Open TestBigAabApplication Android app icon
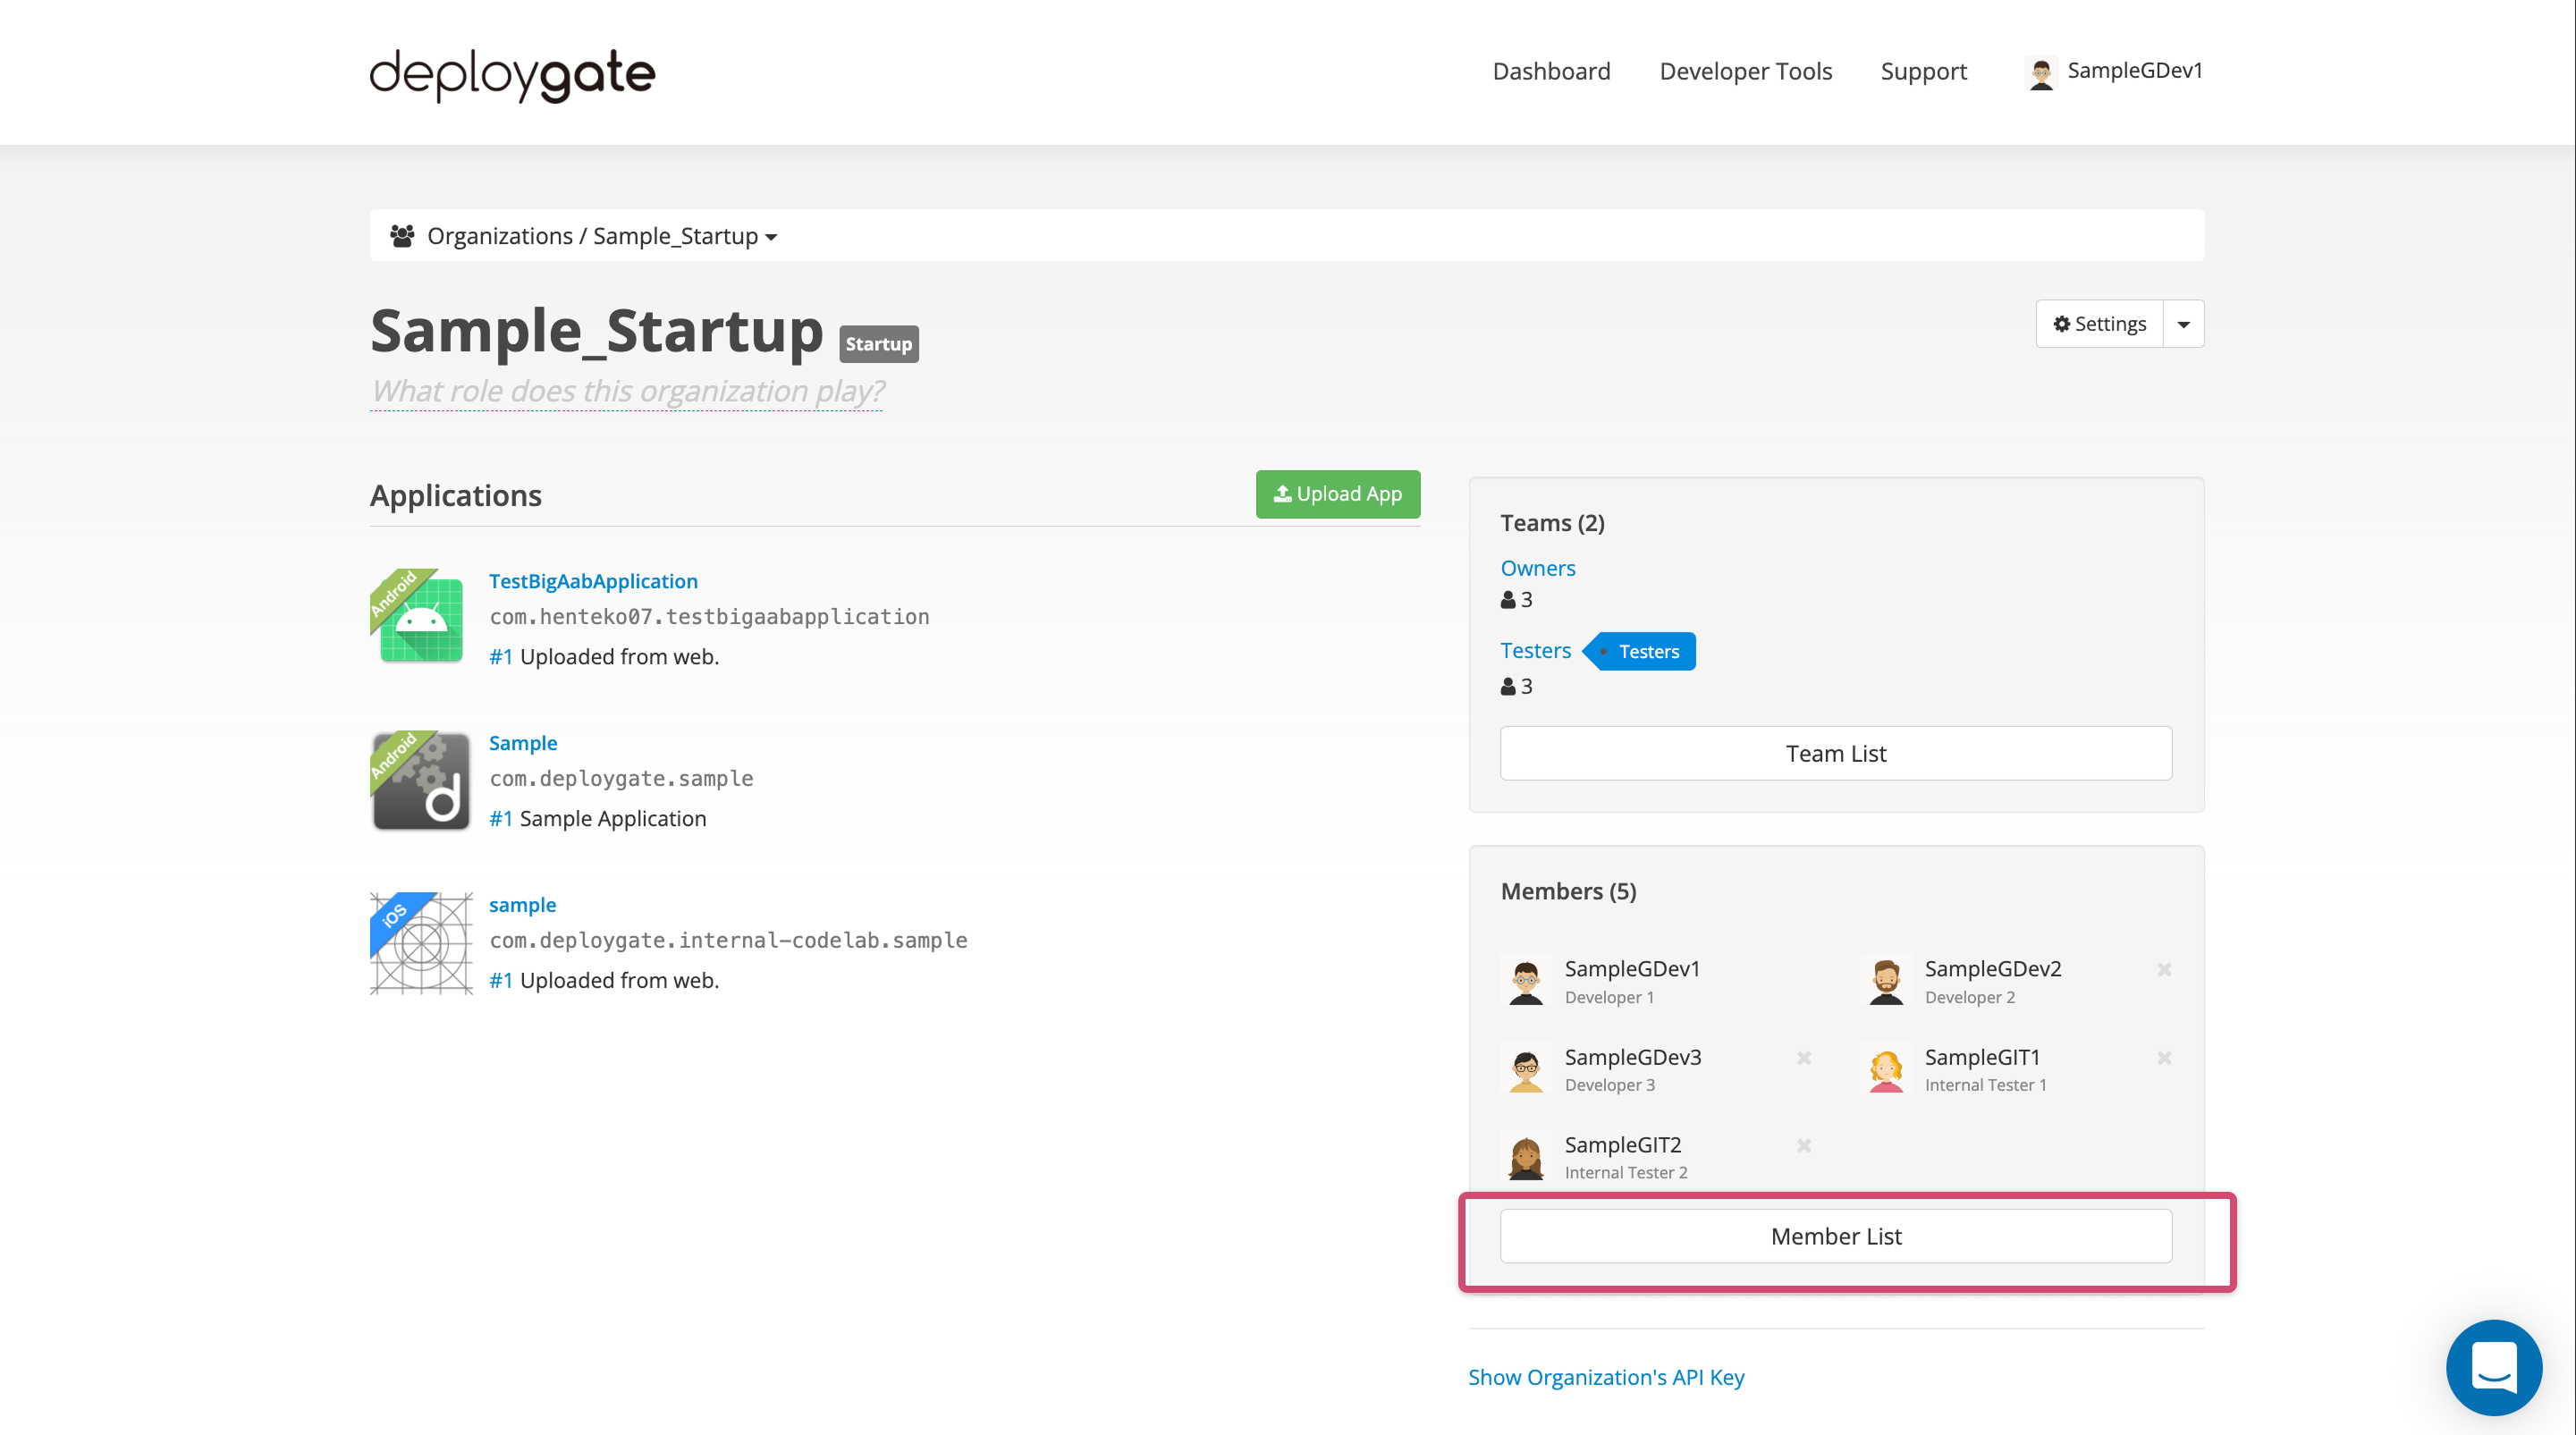 (421, 617)
